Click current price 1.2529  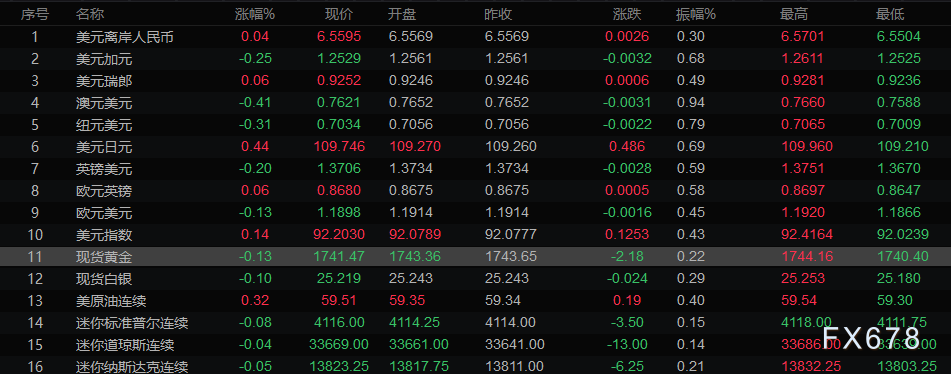click(338, 58)
